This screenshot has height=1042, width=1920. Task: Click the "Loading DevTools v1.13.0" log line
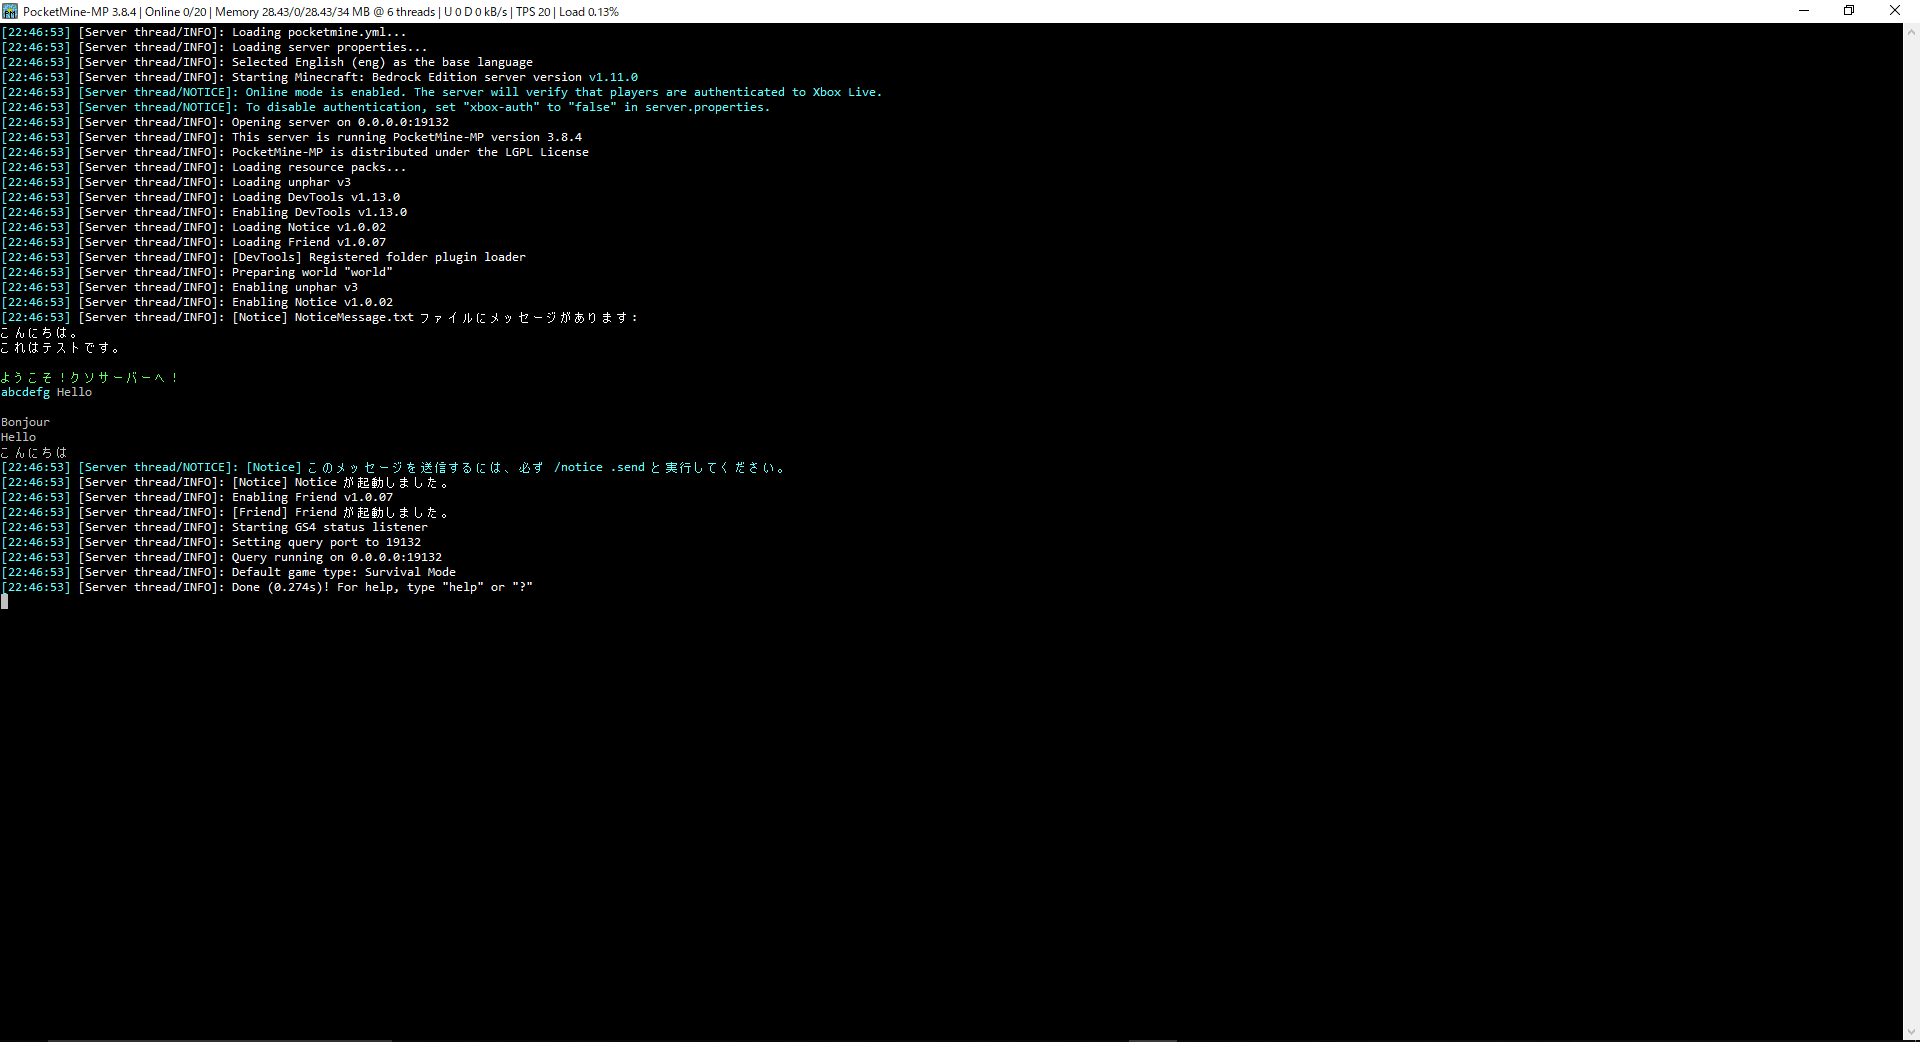(x=315, y=197)
